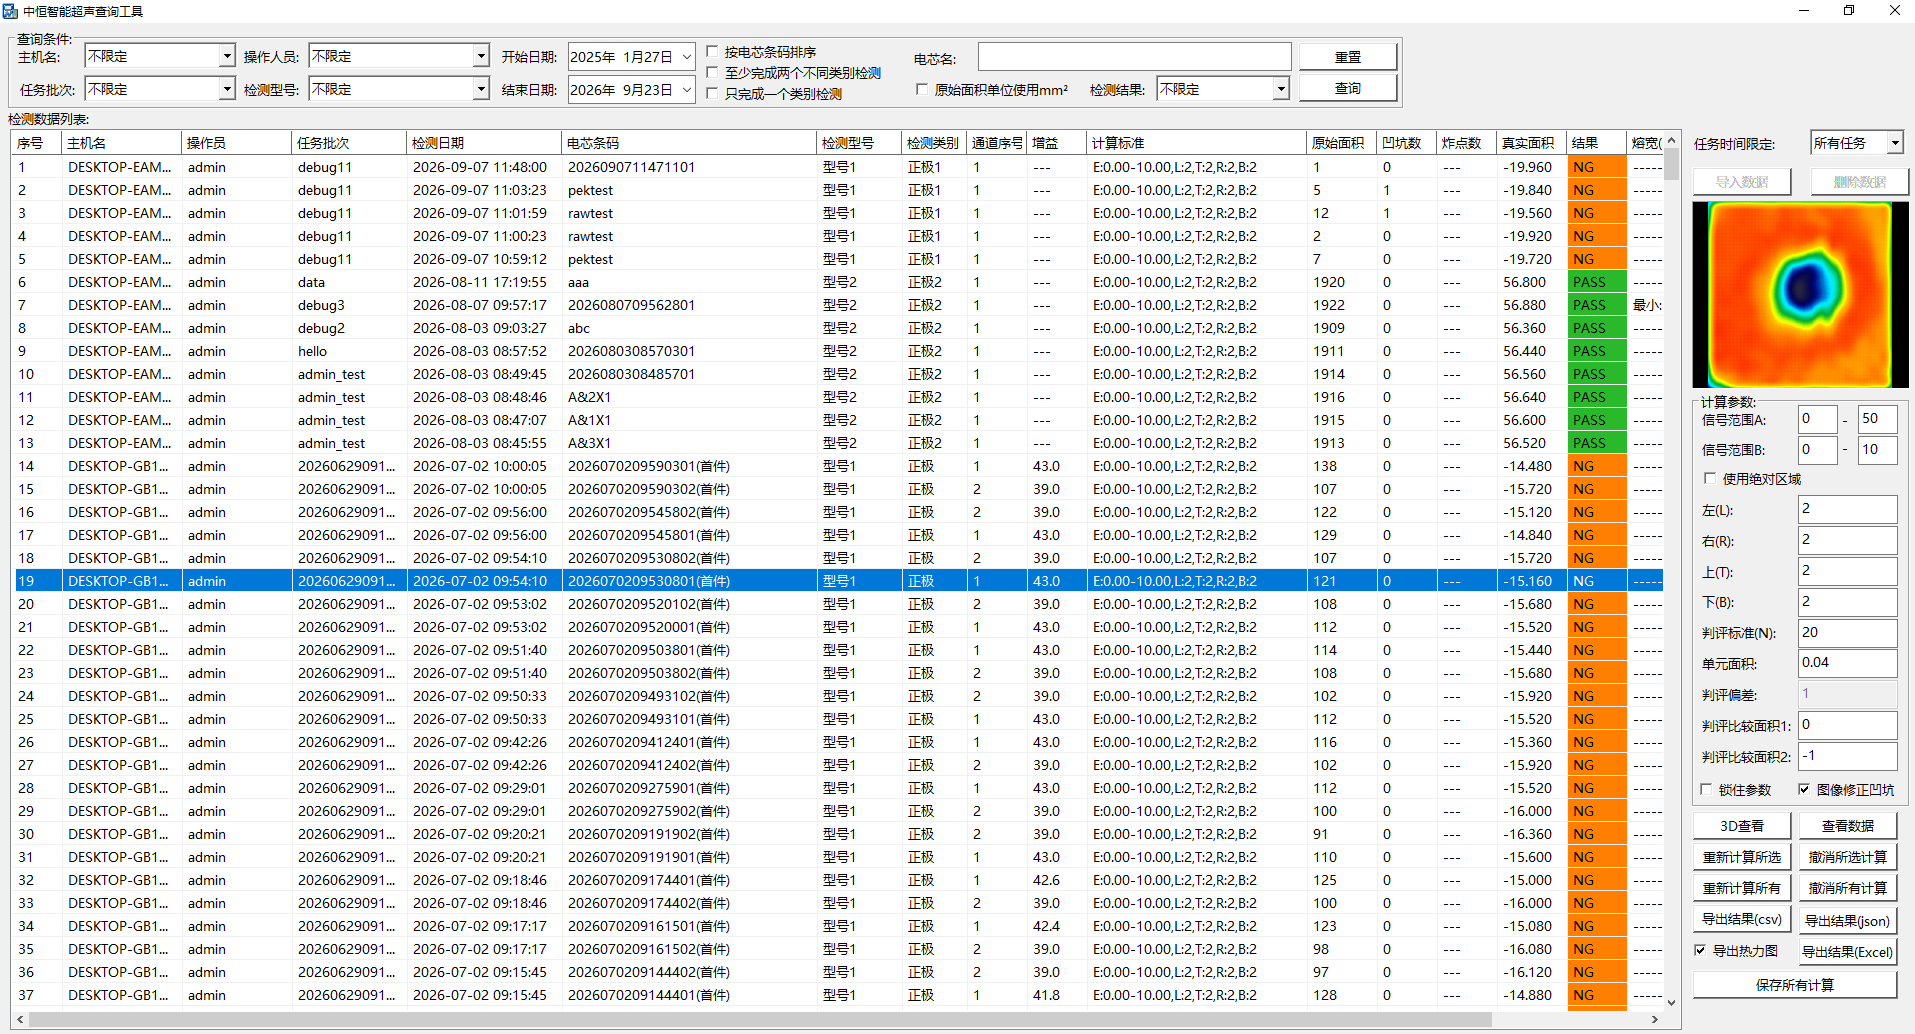Expand the 检测型号 dropdown
1915x1034 pixels.
point(481,90)
